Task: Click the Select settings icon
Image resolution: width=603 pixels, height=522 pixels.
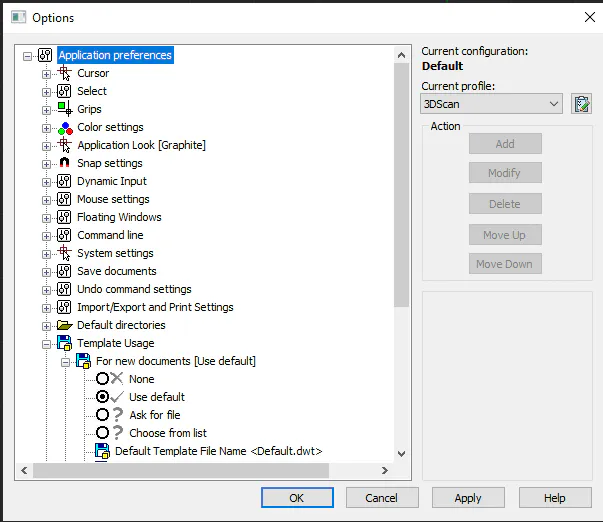Action: click(64, 91)
